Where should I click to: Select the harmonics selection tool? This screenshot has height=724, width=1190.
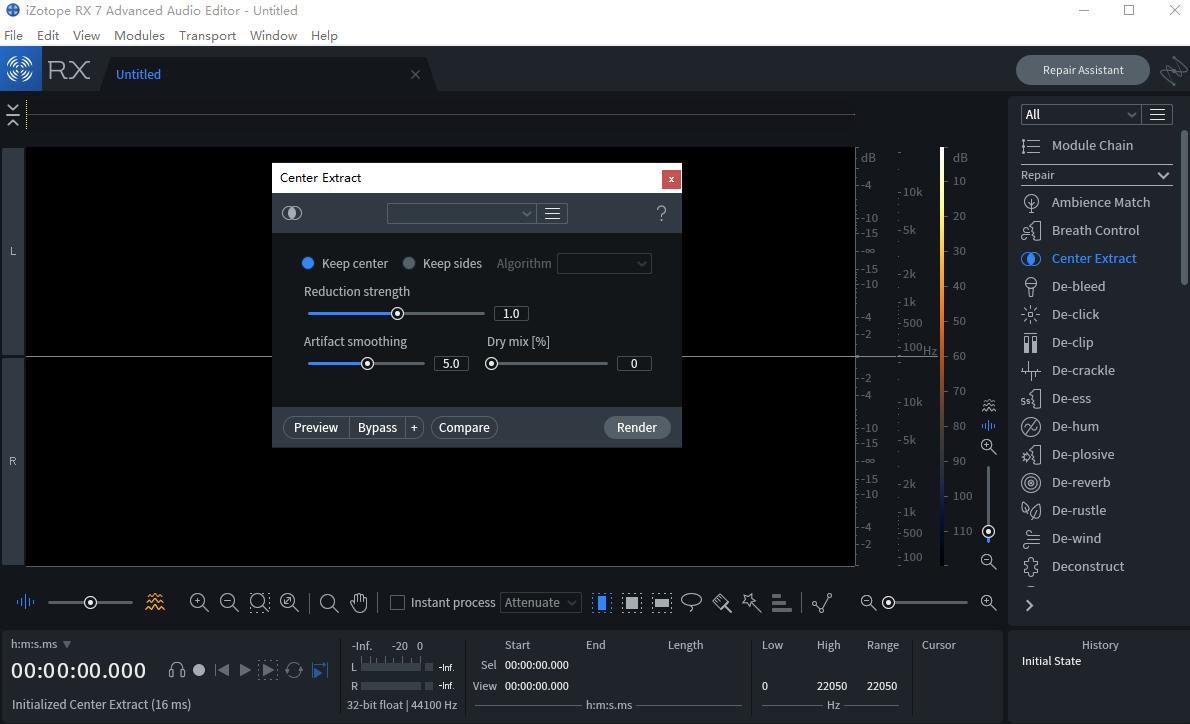pos(781,603)
